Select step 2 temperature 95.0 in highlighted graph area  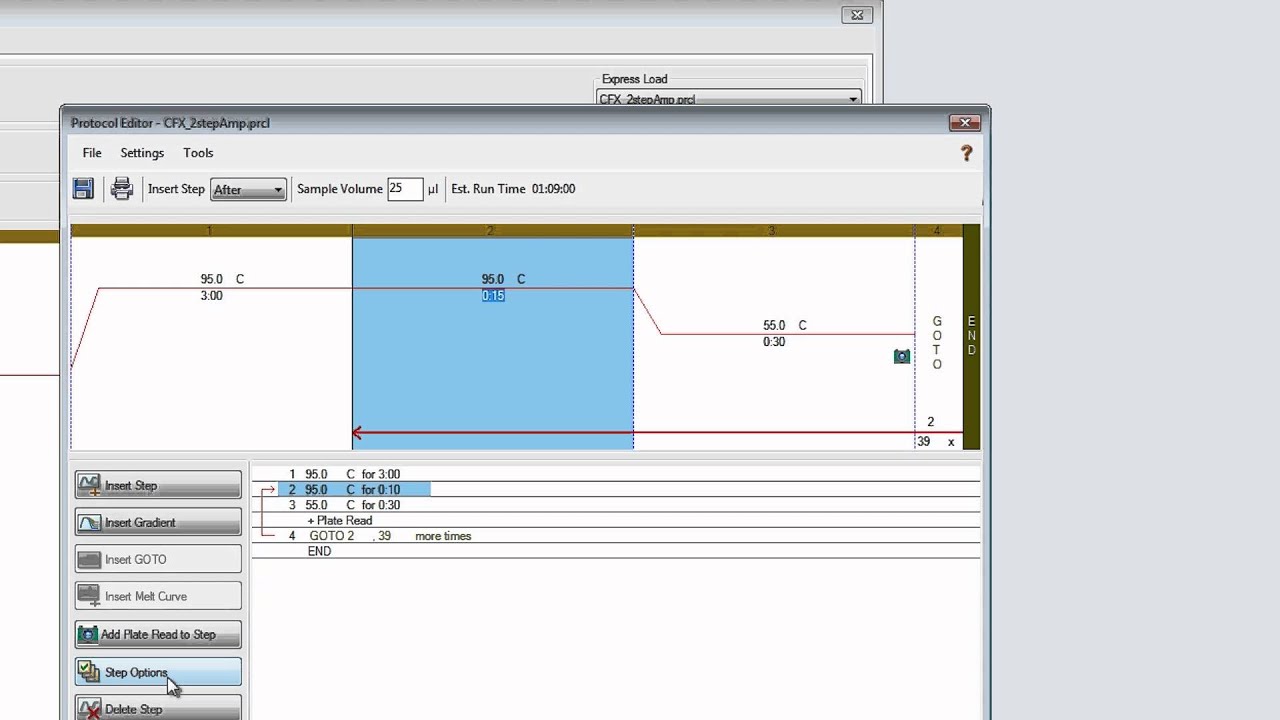tap(492, 279)
